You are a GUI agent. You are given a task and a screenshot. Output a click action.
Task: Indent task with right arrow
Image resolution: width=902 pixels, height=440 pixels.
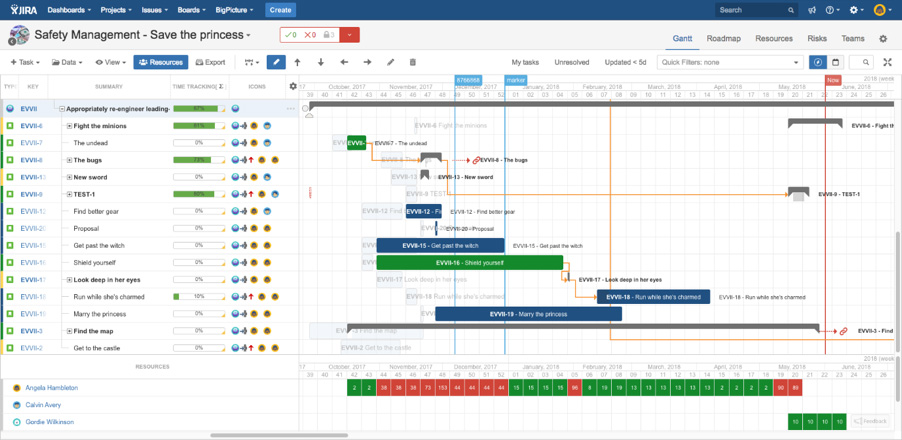(x=368, y=62)
